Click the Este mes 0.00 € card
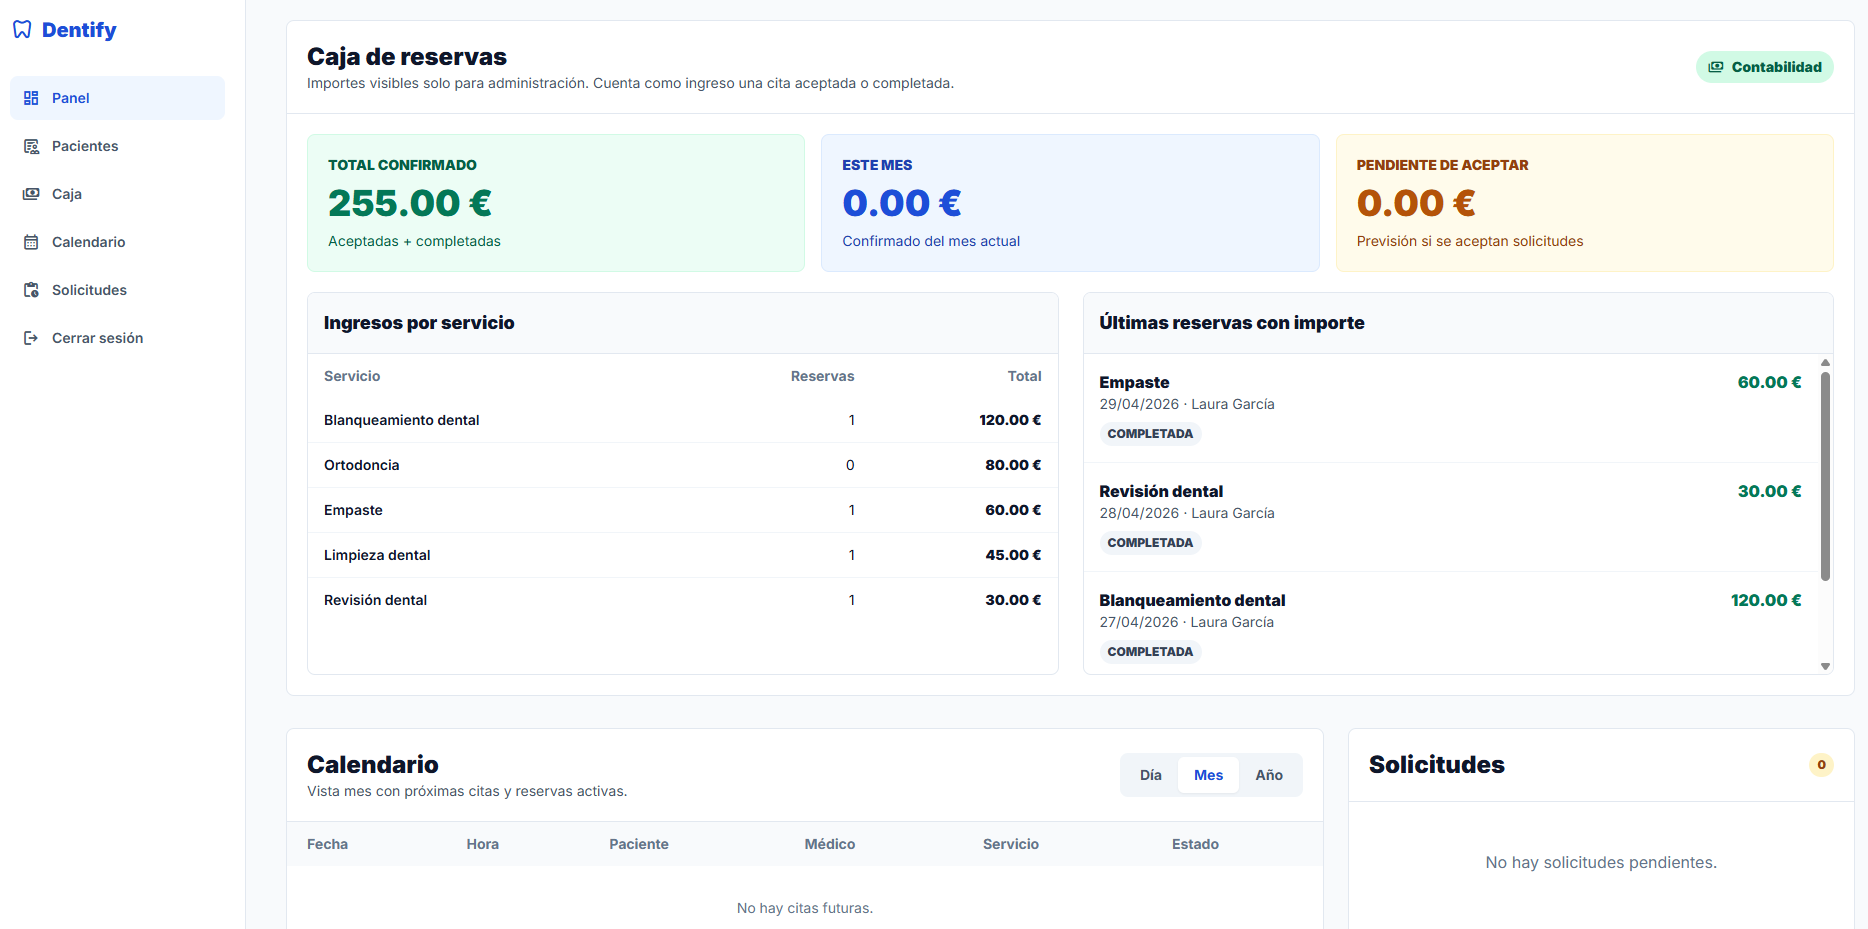 pyautogui.click(x=1070, y=203)
